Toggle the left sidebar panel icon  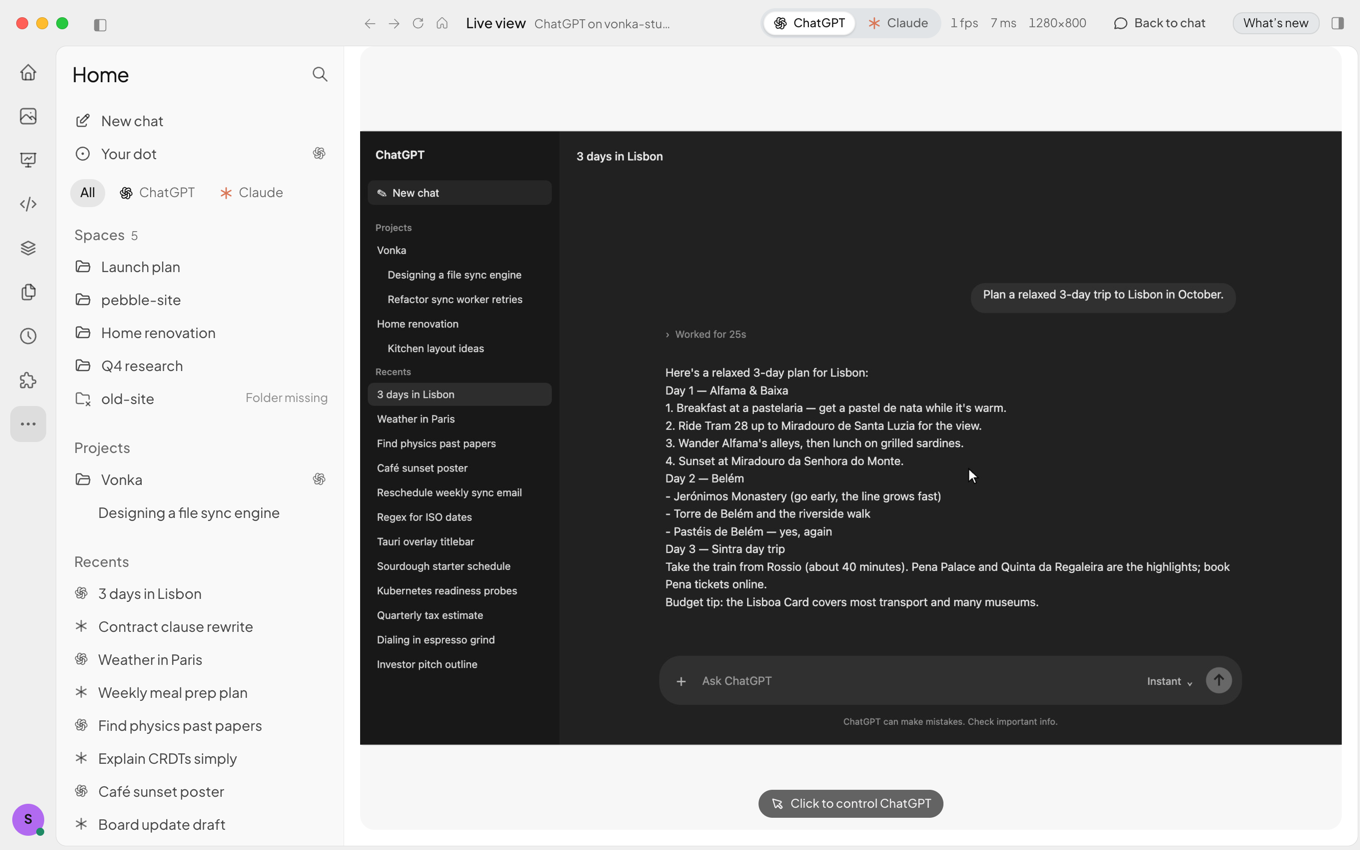coord(100,24)
